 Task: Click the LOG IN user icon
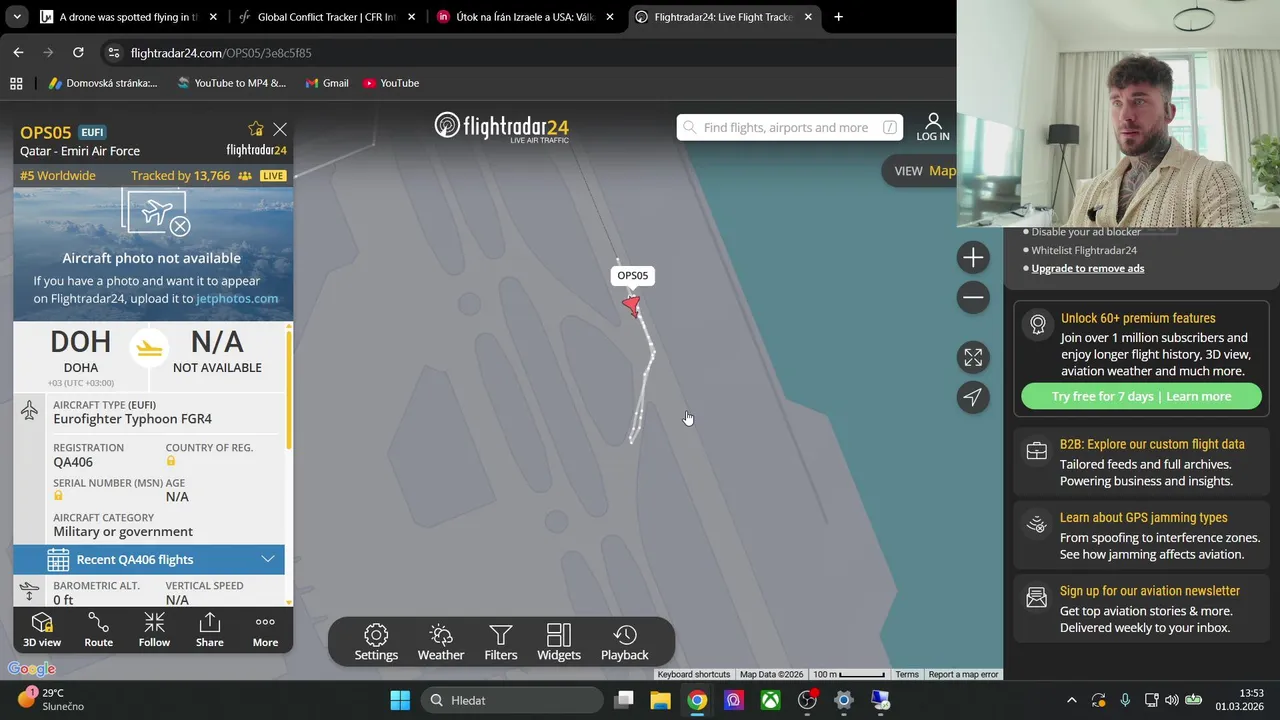click(x=933, y=127)
